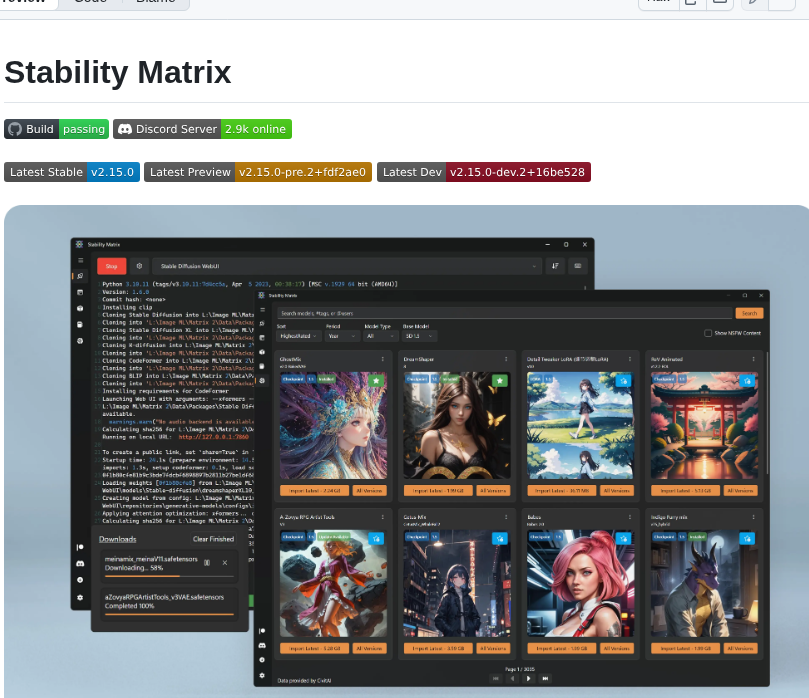This screenshot has height=698, width=809.
Task: Click the Discord icon in the model browser sidebar
Action: point(262,645)
